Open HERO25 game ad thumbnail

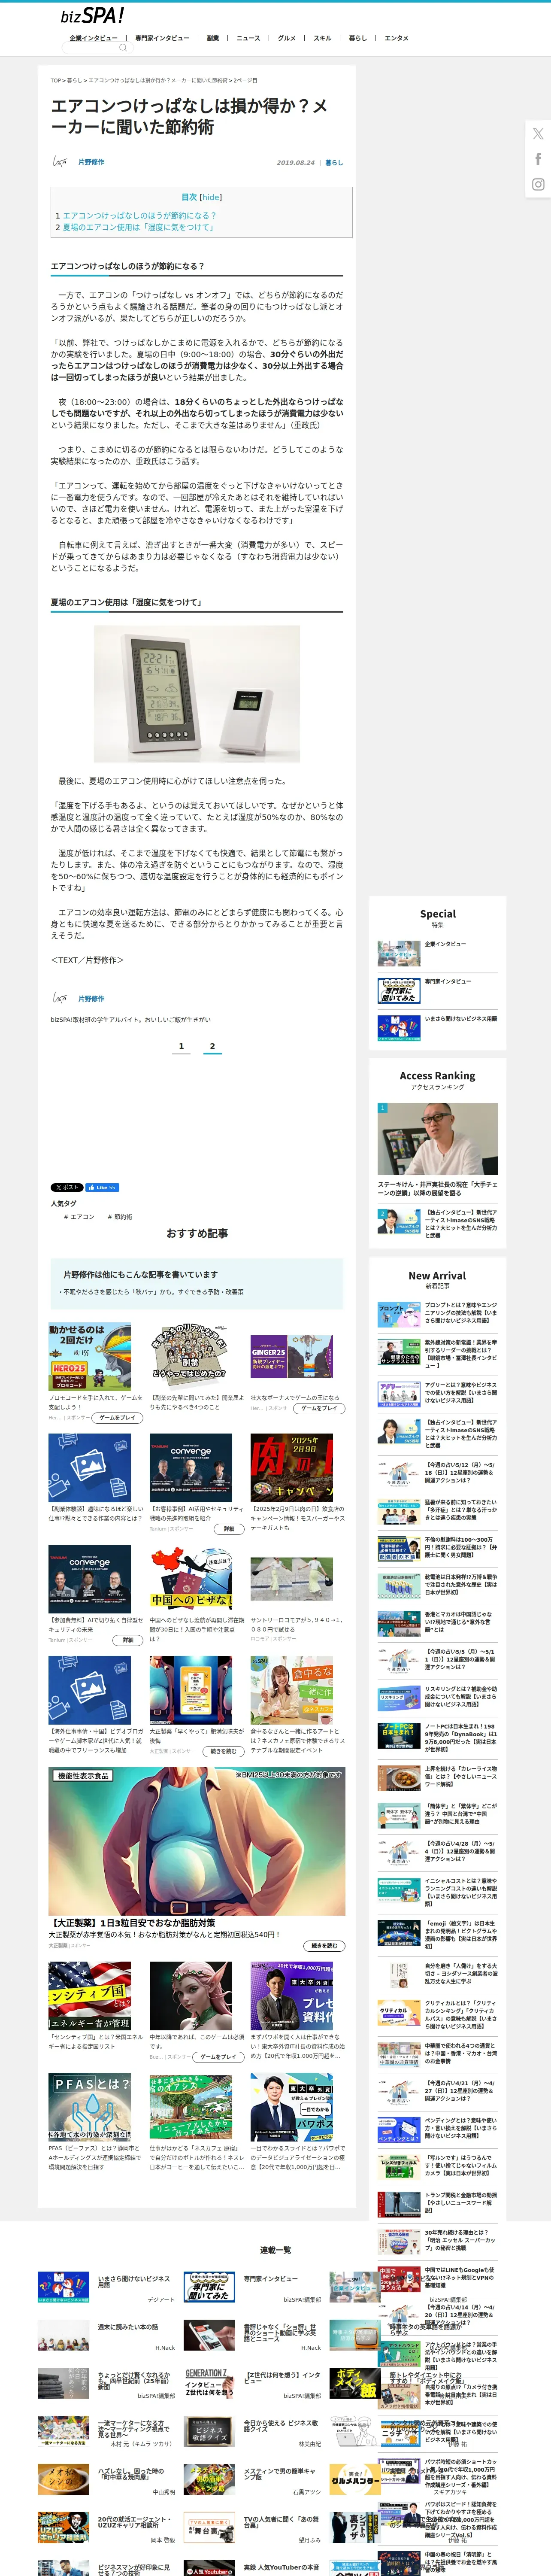tap(90, 1357)
